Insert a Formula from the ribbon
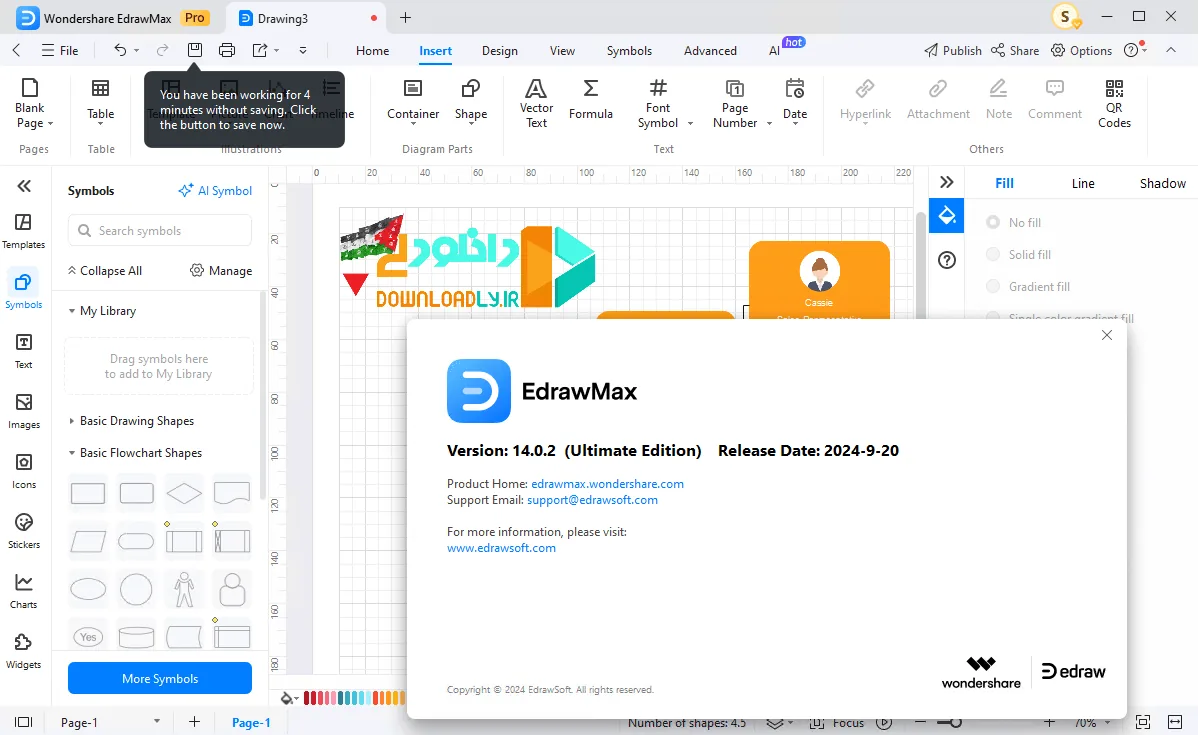This screenshot has width=1198, height=735. click(591, 100)
